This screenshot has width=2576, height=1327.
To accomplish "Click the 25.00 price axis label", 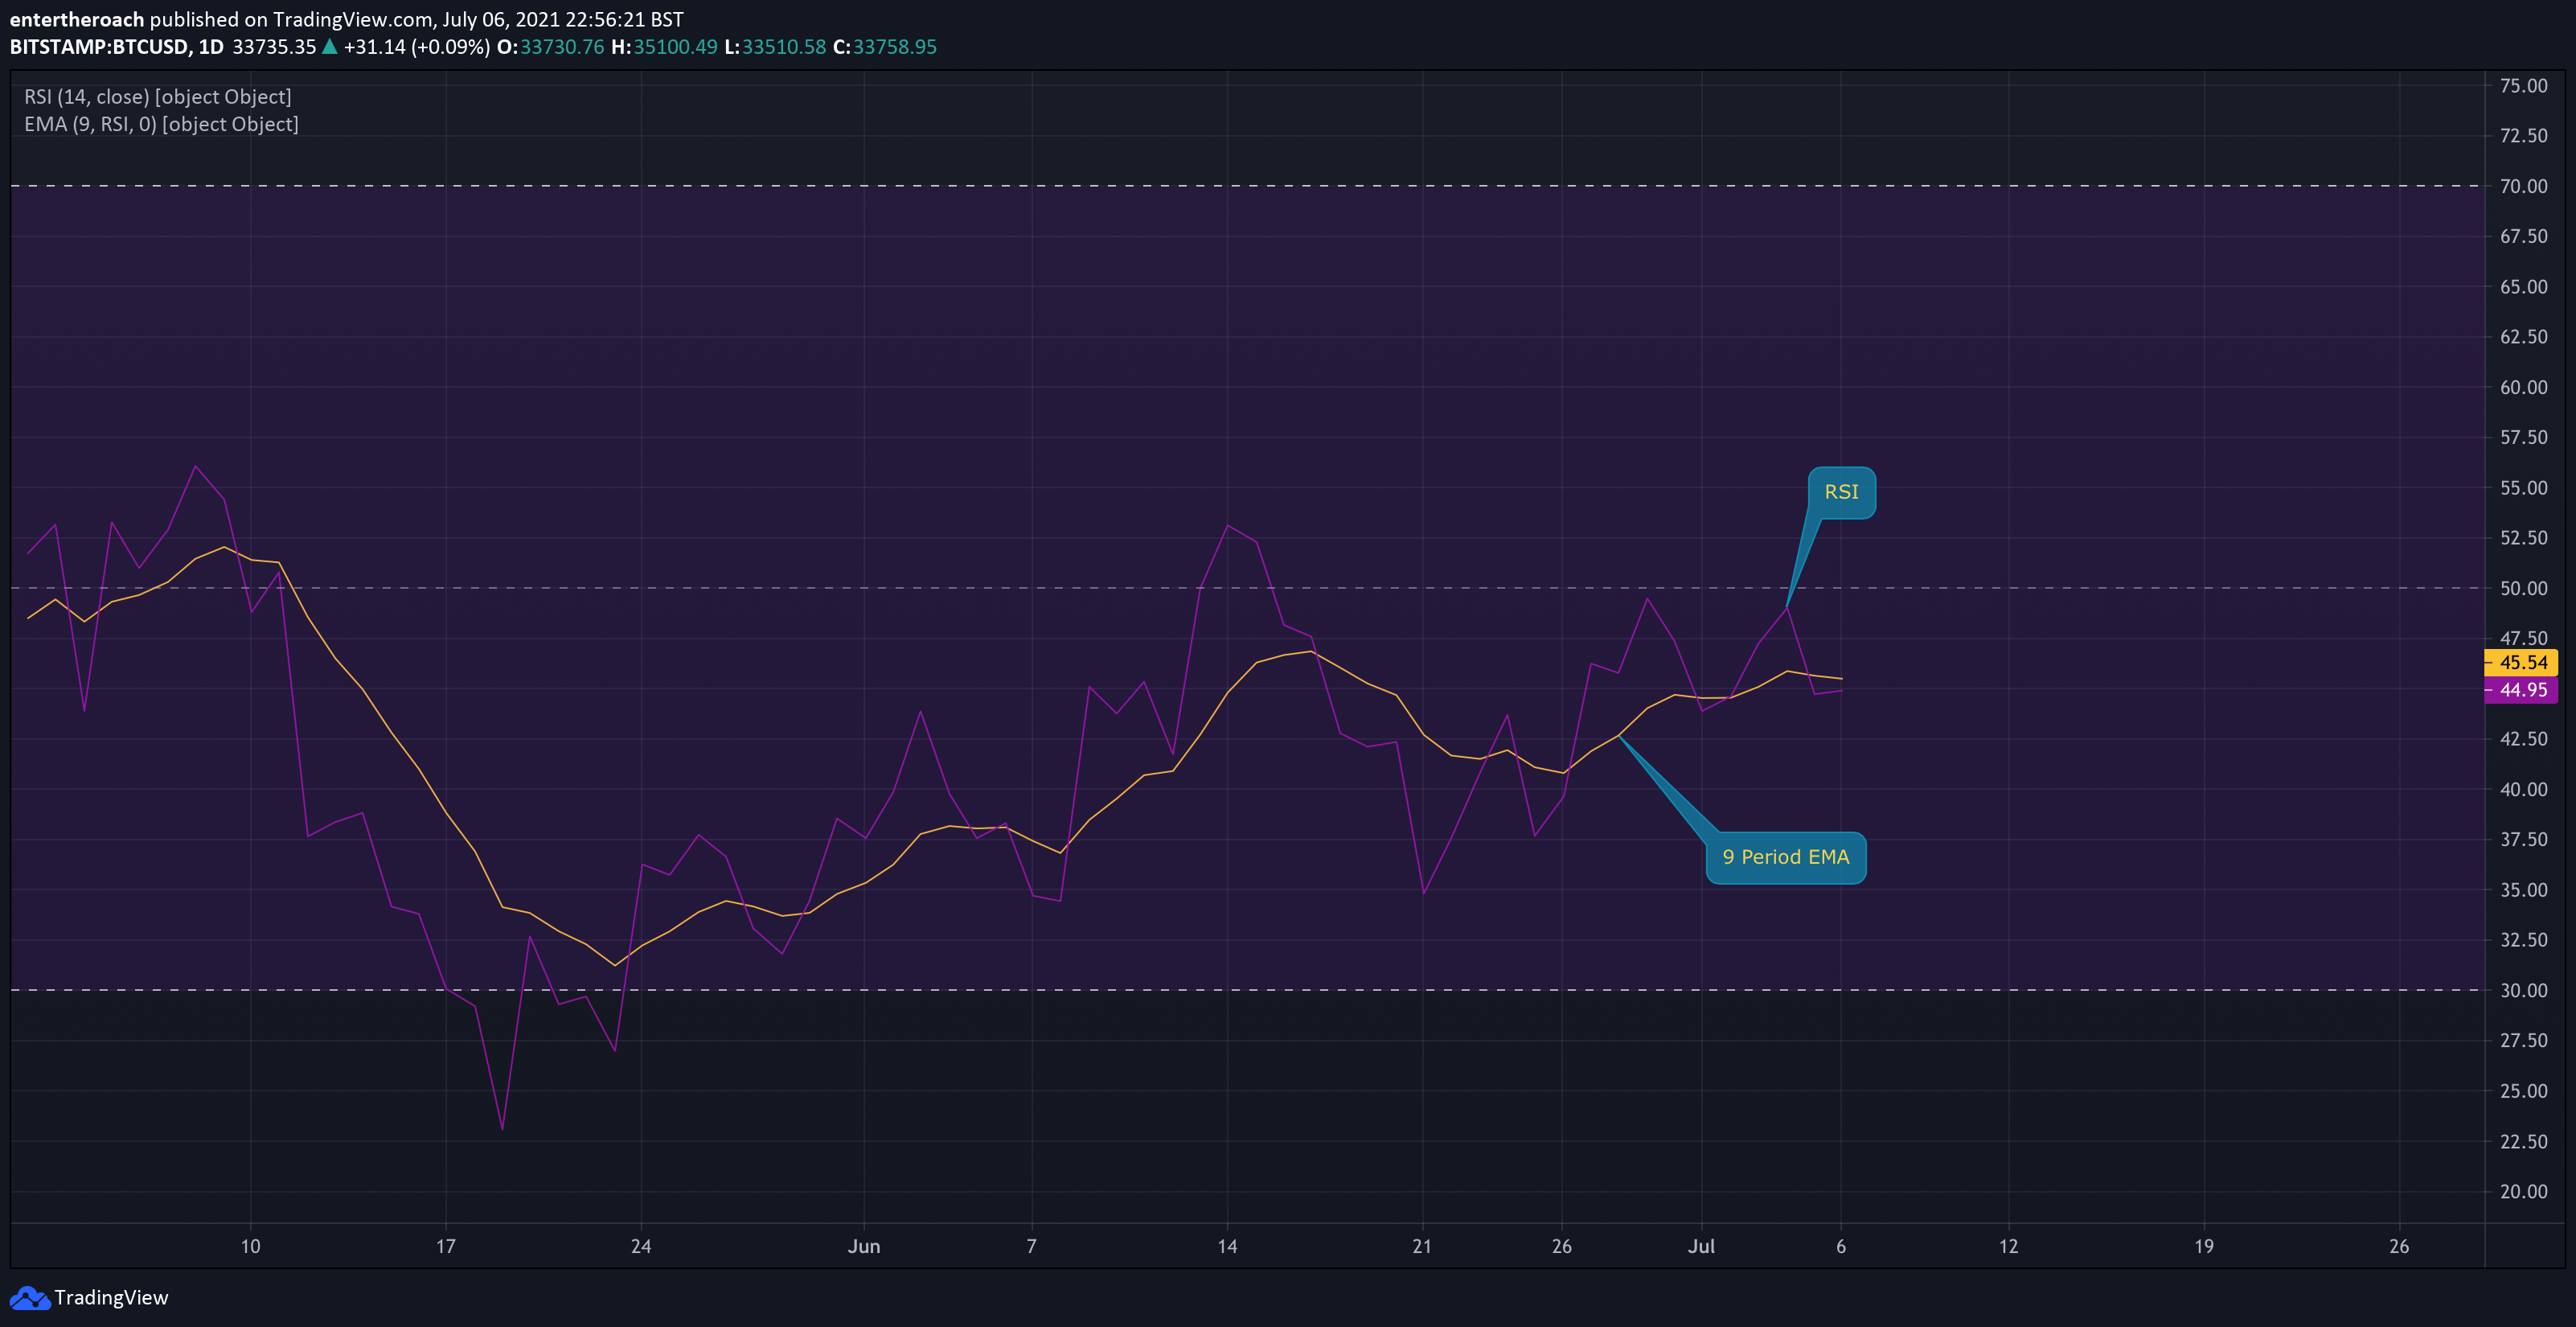I will click(x=2523, y=1091).
